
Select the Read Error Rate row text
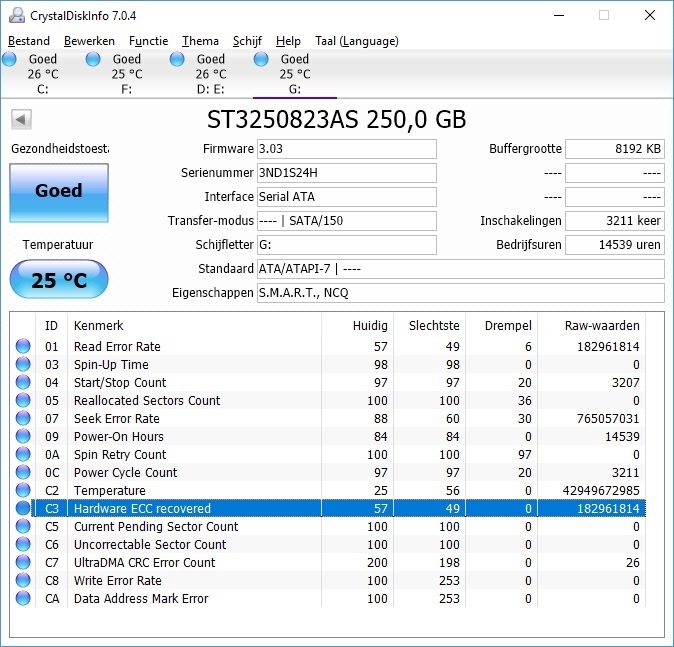117,346
